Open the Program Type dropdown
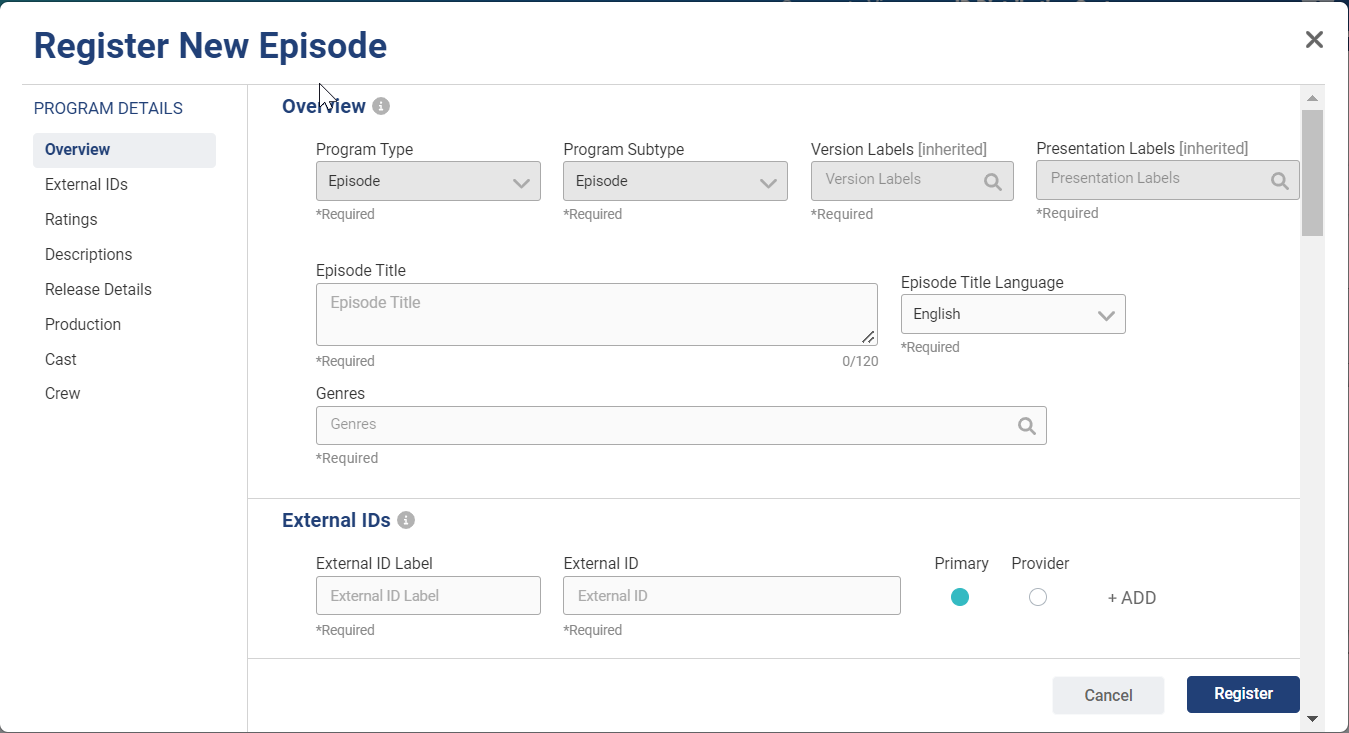Viewport: 1349px width, 733px height. pyautogui.click(x=428, y=182)
